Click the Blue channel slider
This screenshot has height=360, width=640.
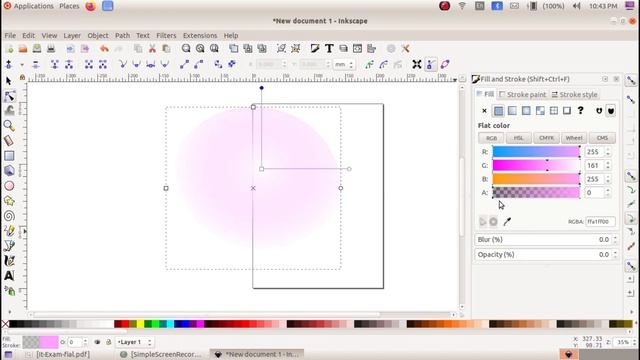click(x=536, y=179)
